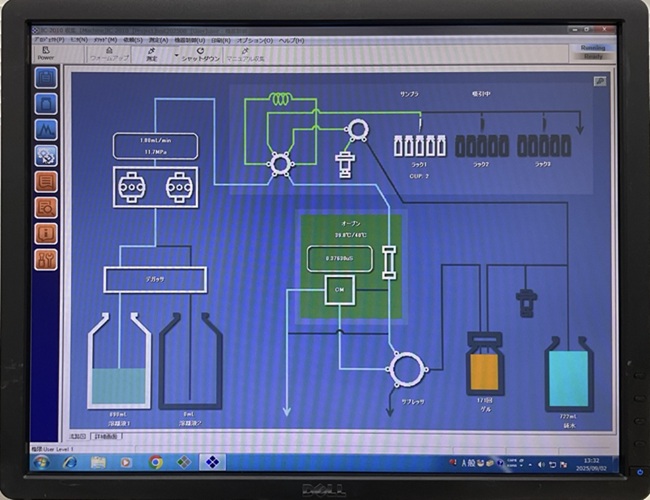Open Chrome from the Windows taskbar
650x500 pixels.
click(156, 462)
